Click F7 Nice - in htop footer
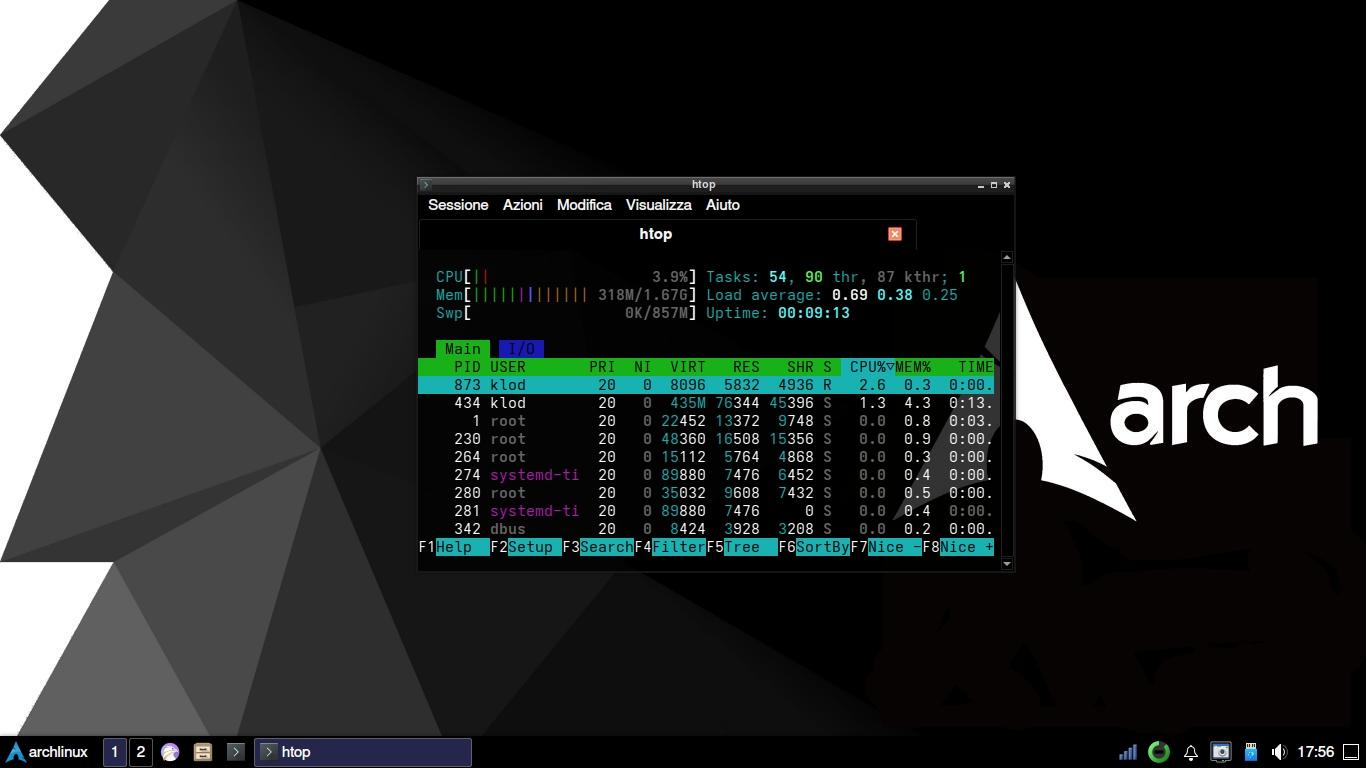The width and height of the screenshot is (1366, 768). (886, 547)
